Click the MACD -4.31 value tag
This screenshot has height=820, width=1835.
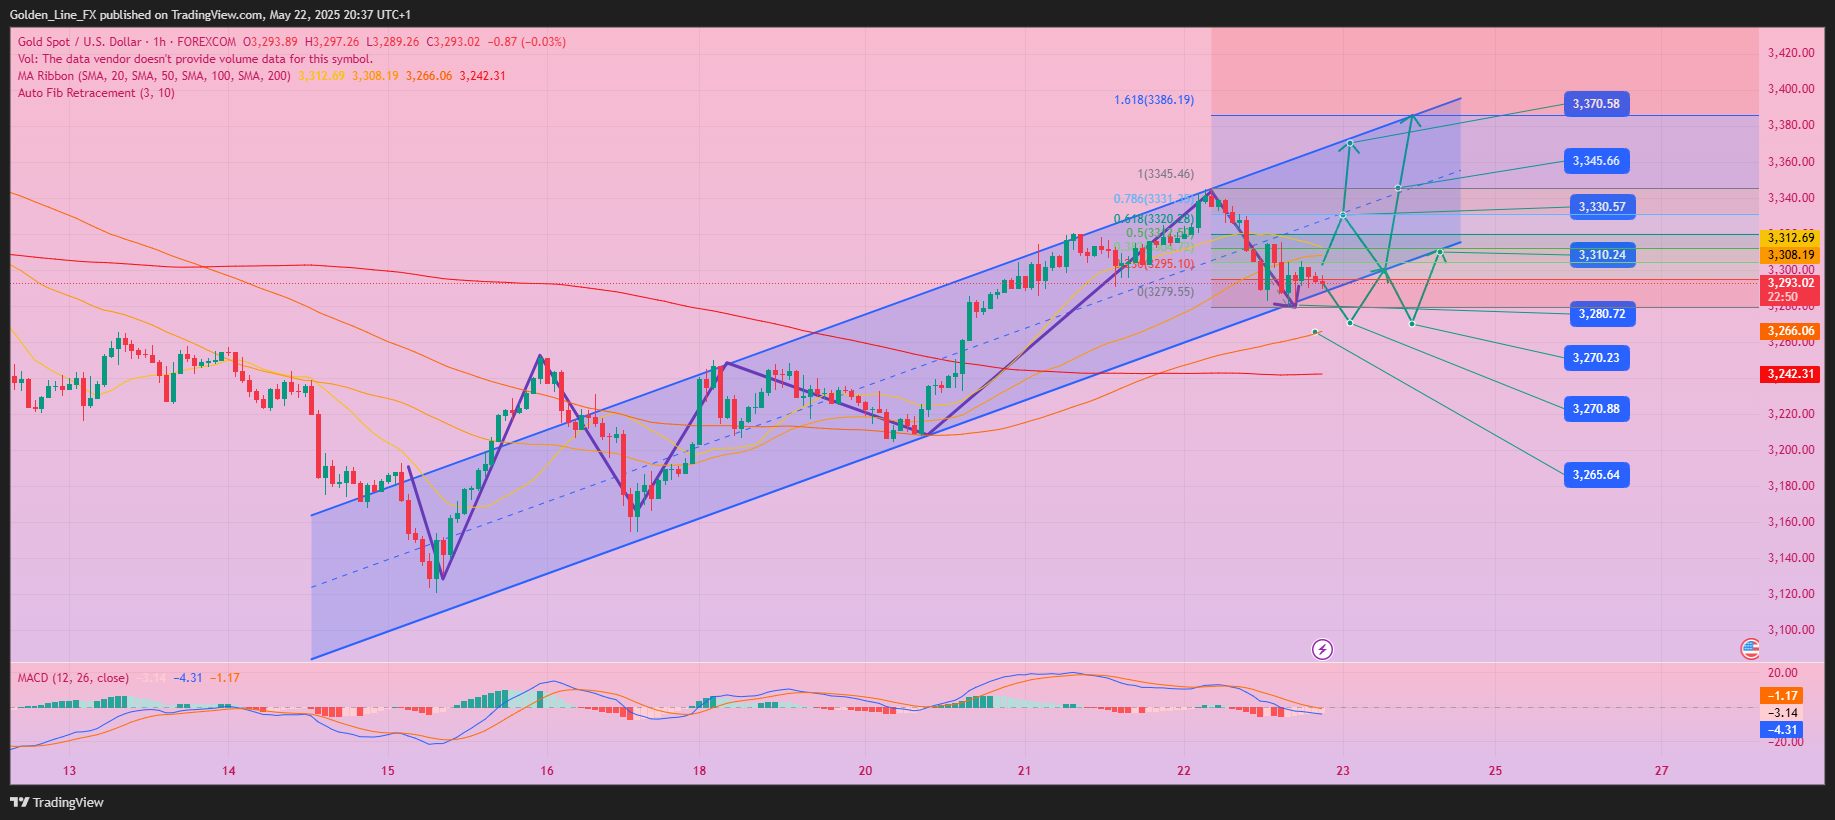[1782, 730]
